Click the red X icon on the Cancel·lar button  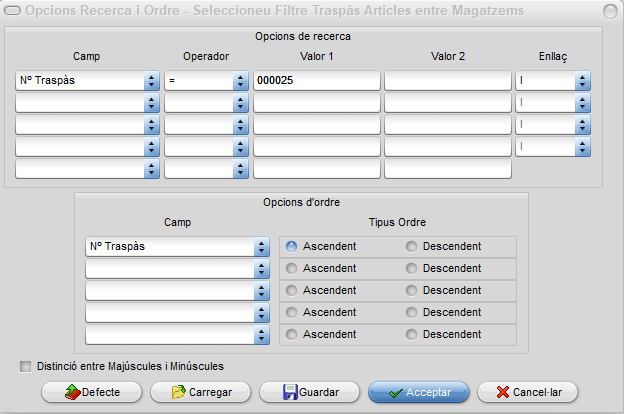tap(503, 392)
